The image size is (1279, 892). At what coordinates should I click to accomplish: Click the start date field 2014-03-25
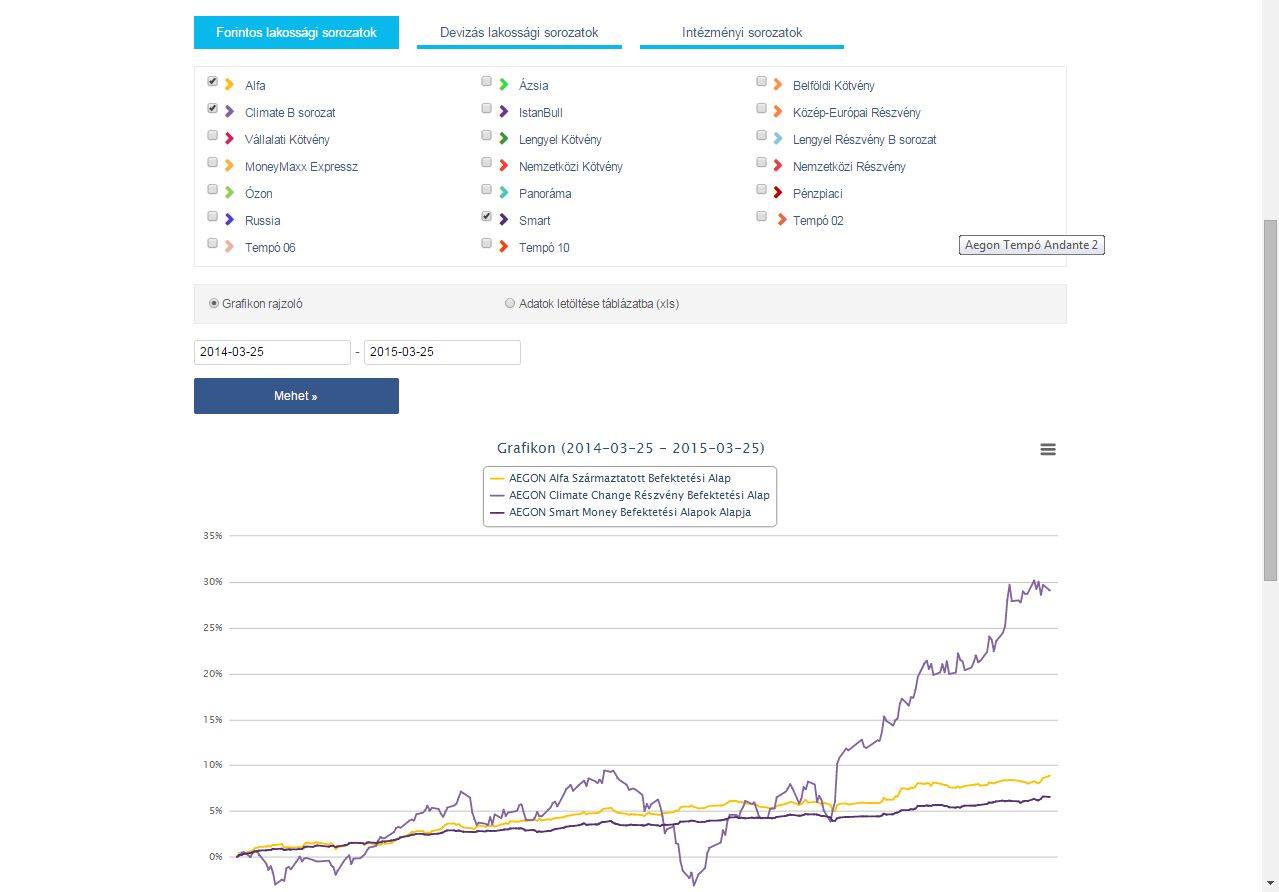(272, 352)
